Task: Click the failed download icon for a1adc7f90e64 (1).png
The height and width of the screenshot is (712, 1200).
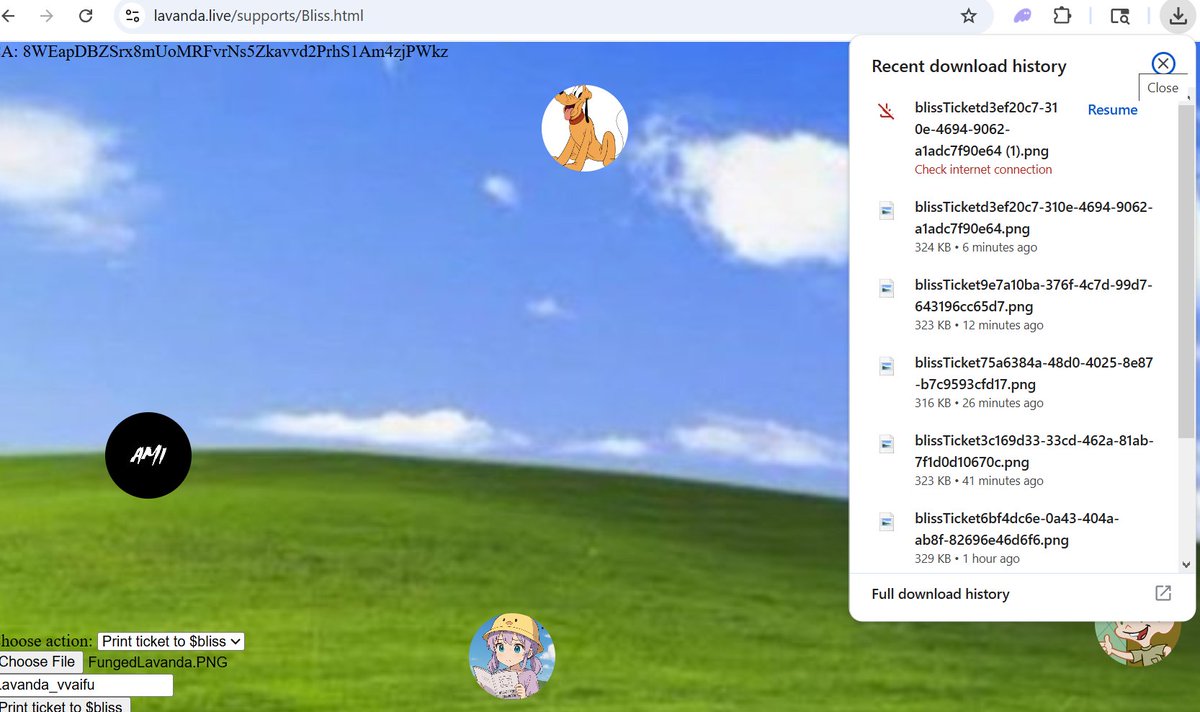Action: (886, 111)
